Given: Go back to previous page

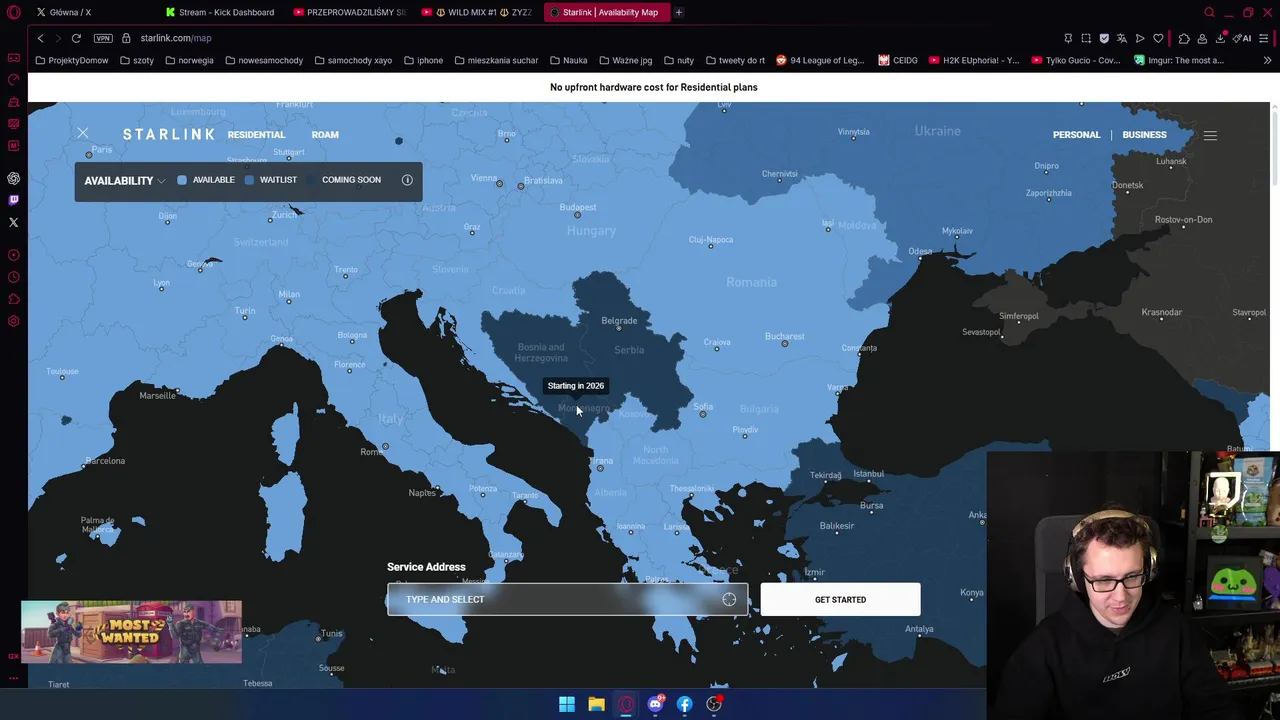Looking at the screenshot, I should (x=40, y=38).
